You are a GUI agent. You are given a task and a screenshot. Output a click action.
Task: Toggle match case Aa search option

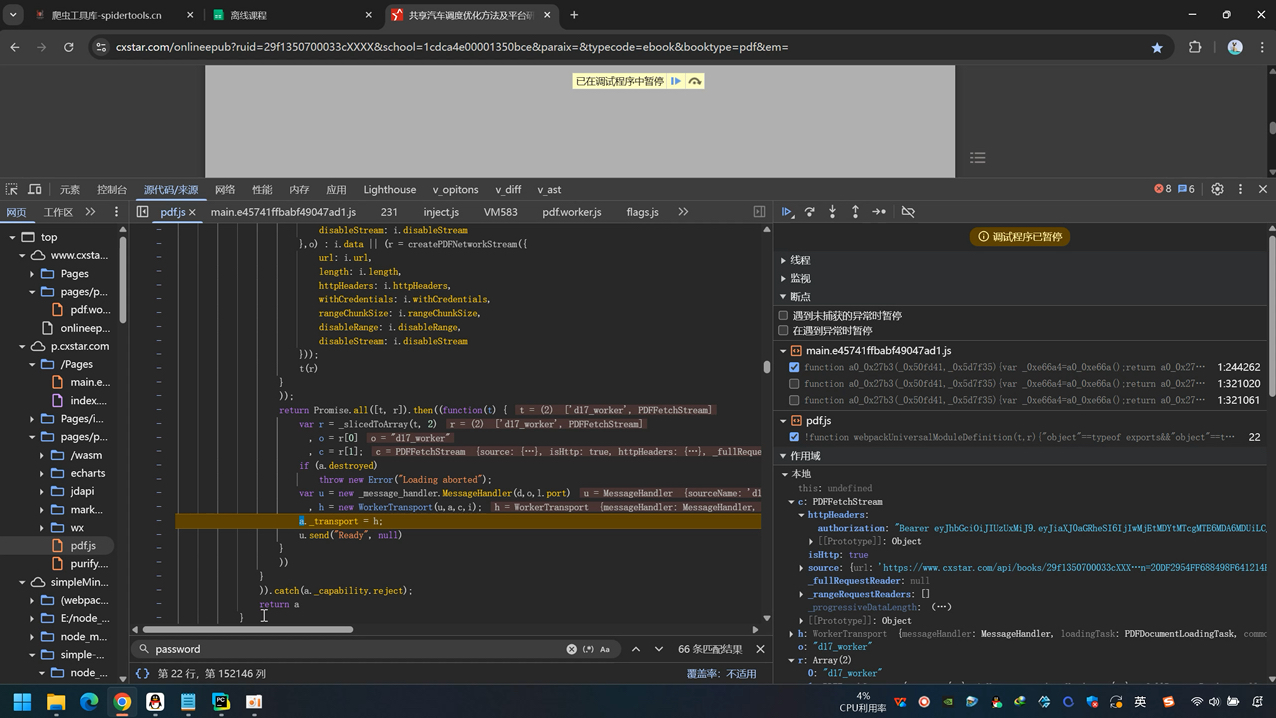coord(605,649)
